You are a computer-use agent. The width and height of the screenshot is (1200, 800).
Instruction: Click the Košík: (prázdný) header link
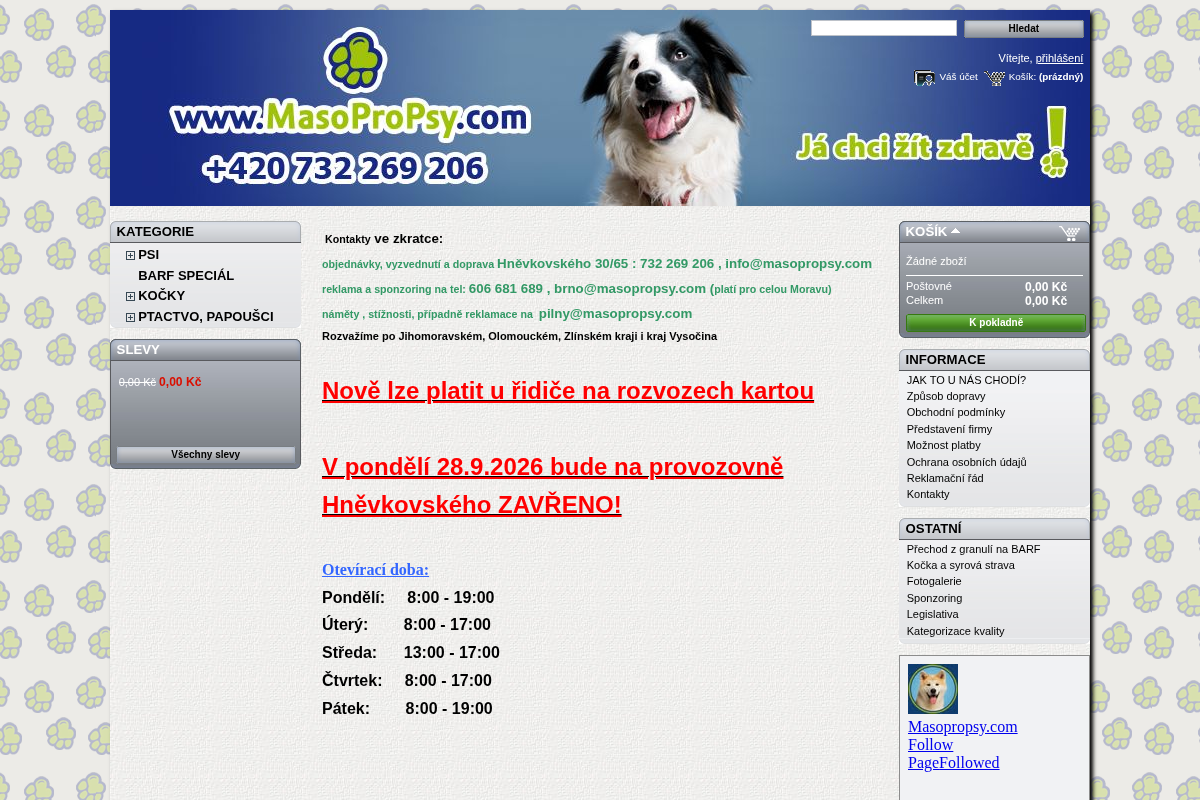click(x=1045, y=77)
